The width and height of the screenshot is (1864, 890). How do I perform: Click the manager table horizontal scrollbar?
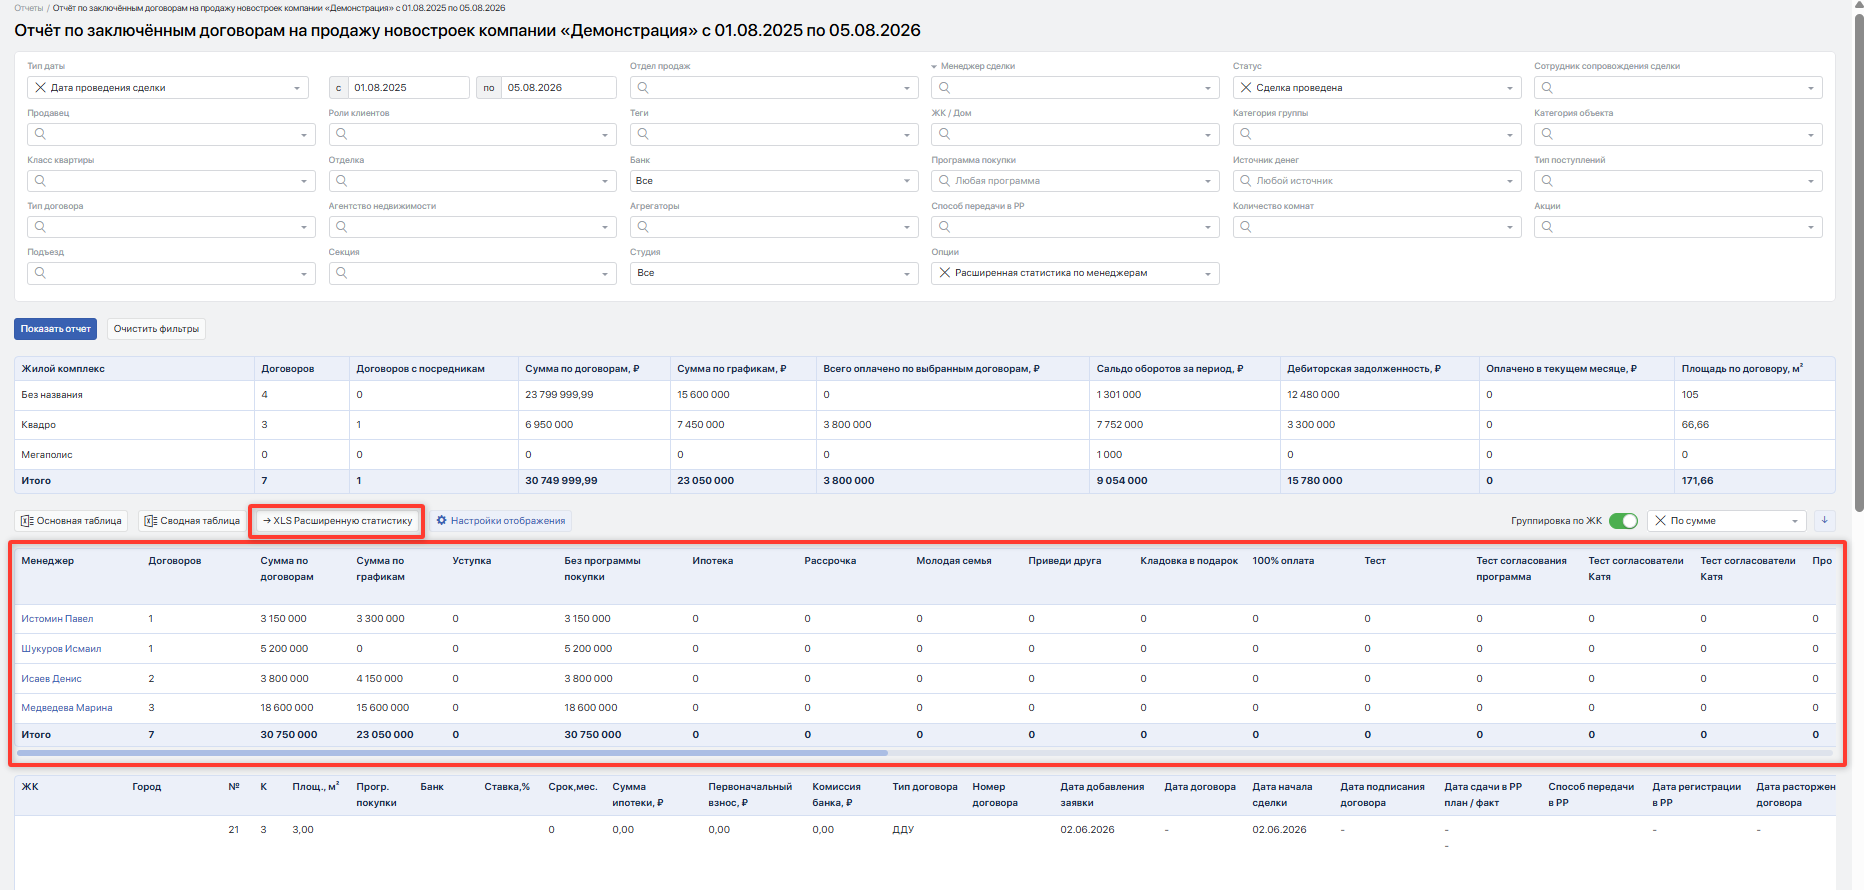pyautogui.click(x=452, y=753)
